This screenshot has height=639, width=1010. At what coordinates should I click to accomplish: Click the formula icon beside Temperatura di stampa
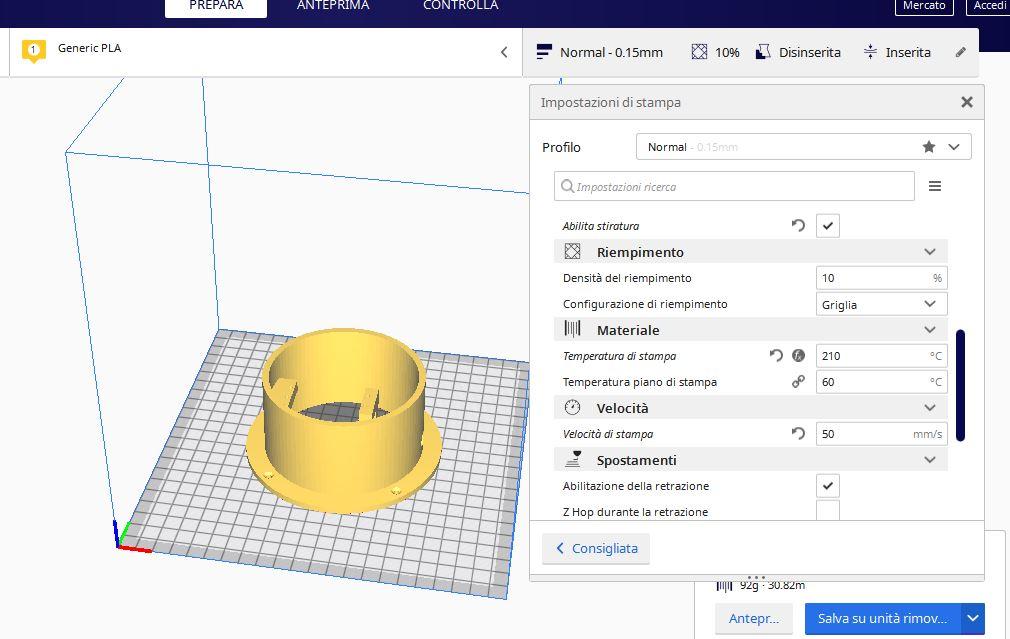click(798, 356)
